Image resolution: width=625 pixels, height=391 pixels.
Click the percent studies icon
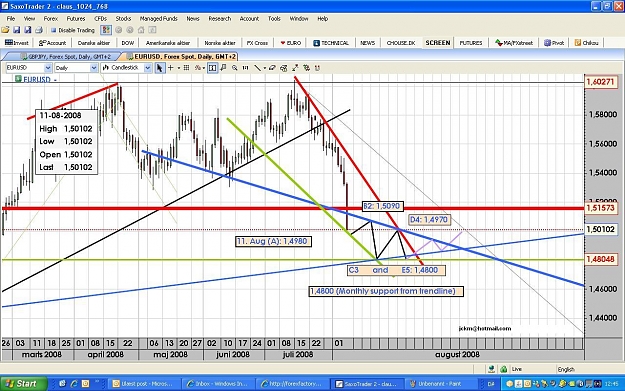198,68
